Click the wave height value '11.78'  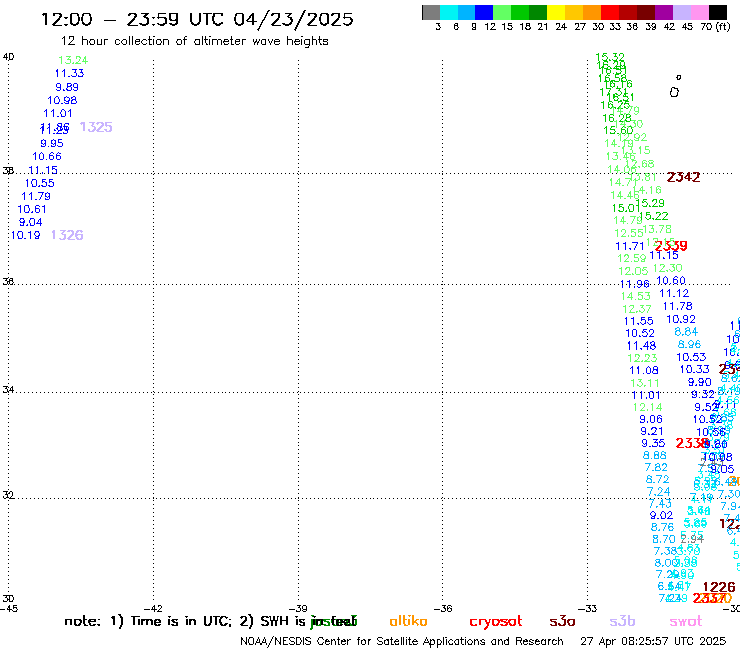[x=678, y=306]
